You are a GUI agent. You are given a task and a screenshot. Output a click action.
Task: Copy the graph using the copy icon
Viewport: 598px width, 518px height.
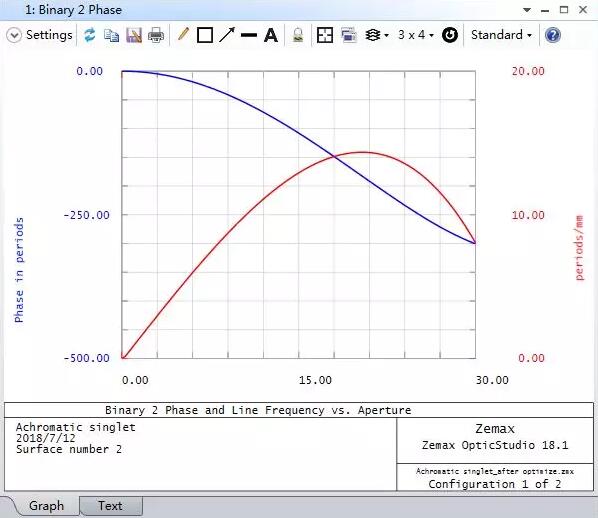(111, 35)
